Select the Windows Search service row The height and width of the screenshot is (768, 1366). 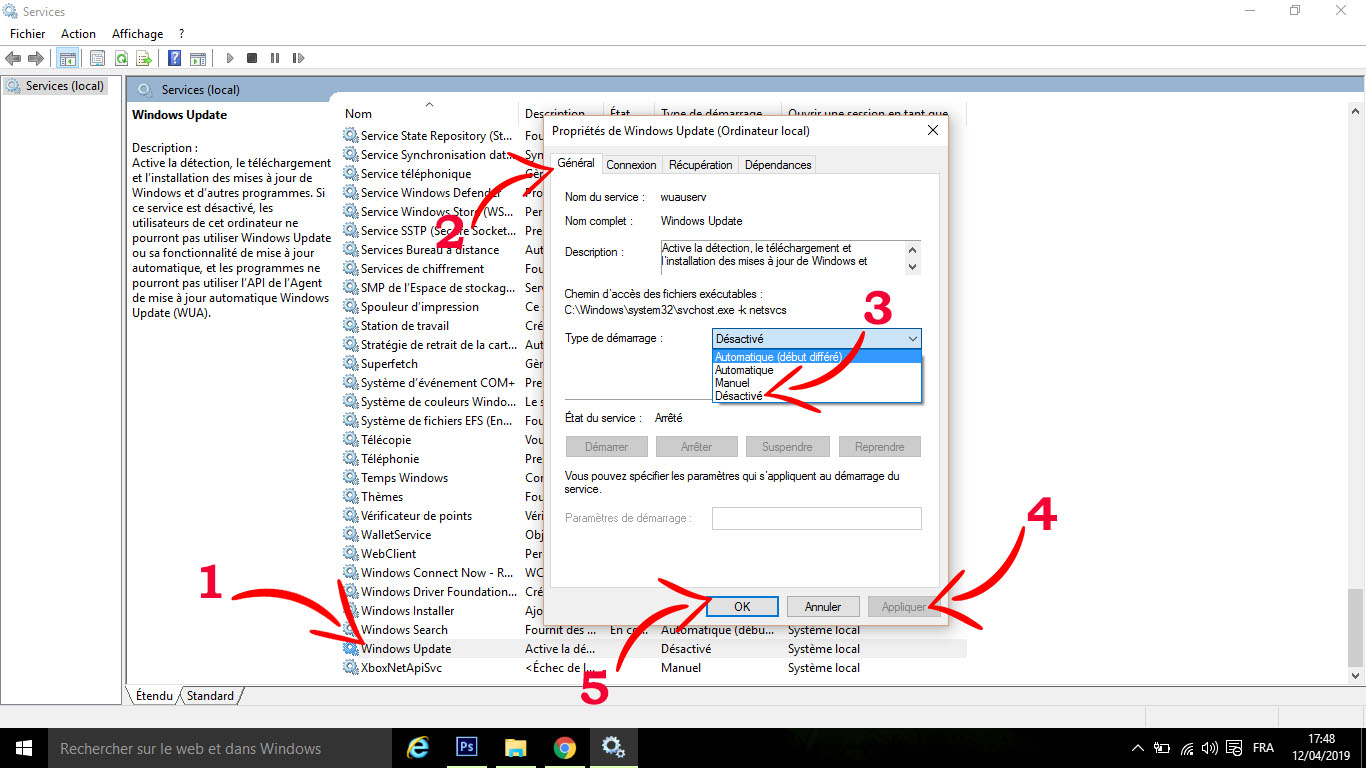click(x=654, y=630)
